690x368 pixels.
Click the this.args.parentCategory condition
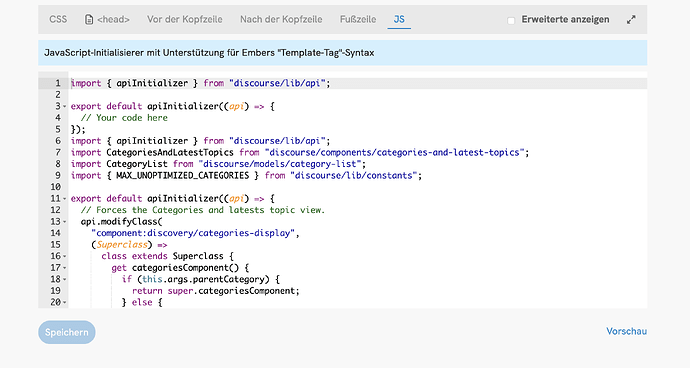203,279
